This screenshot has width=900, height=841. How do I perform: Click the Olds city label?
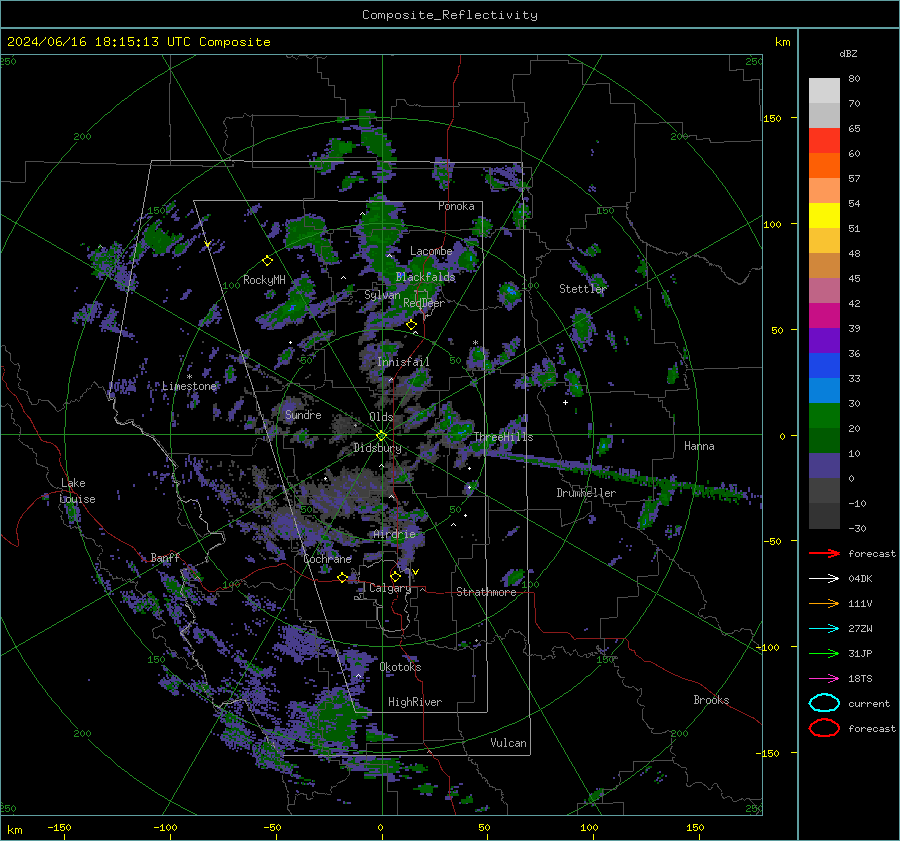tap(381, 417)
